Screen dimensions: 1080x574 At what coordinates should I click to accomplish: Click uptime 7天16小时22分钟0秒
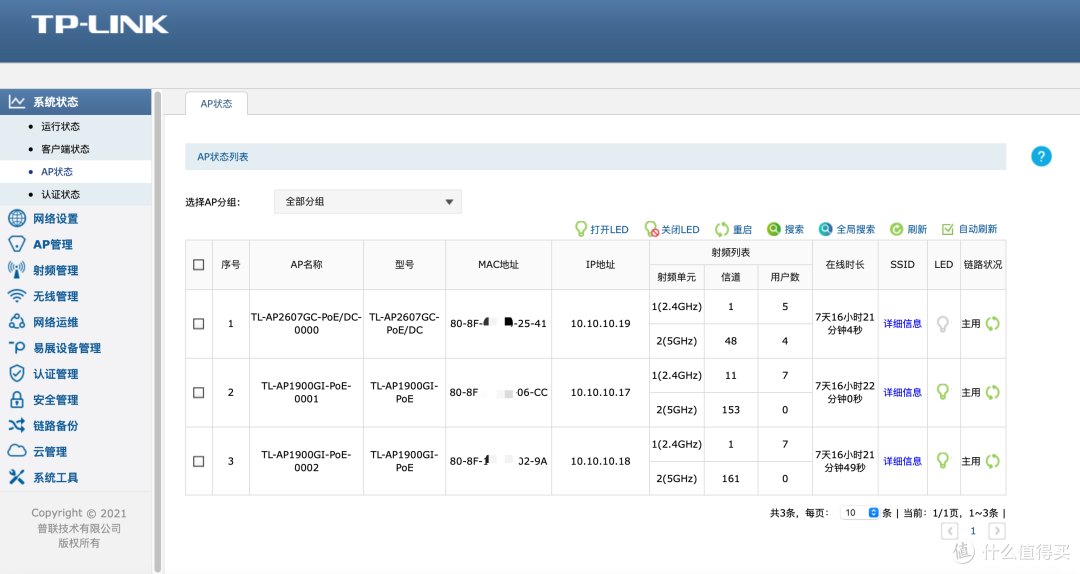(844, 392)
